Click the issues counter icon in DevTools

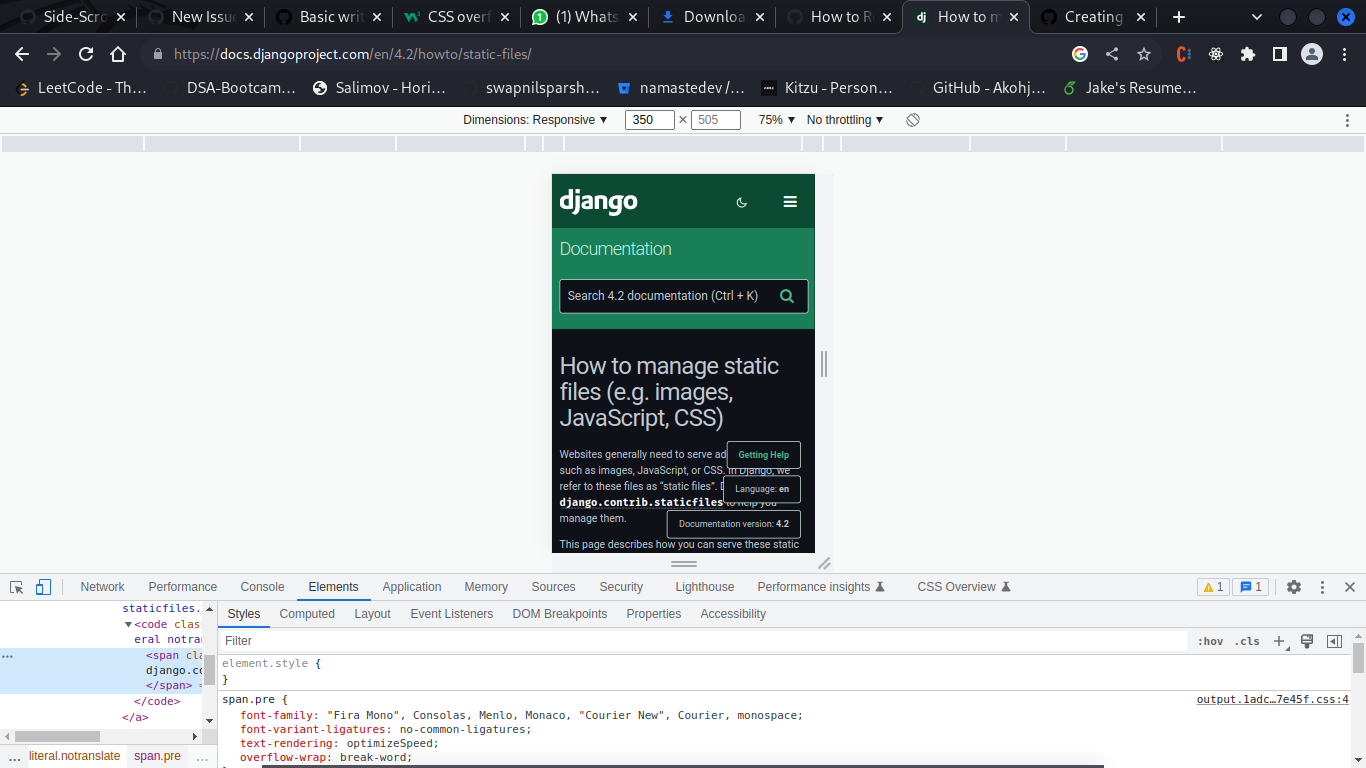(1250, 587)
